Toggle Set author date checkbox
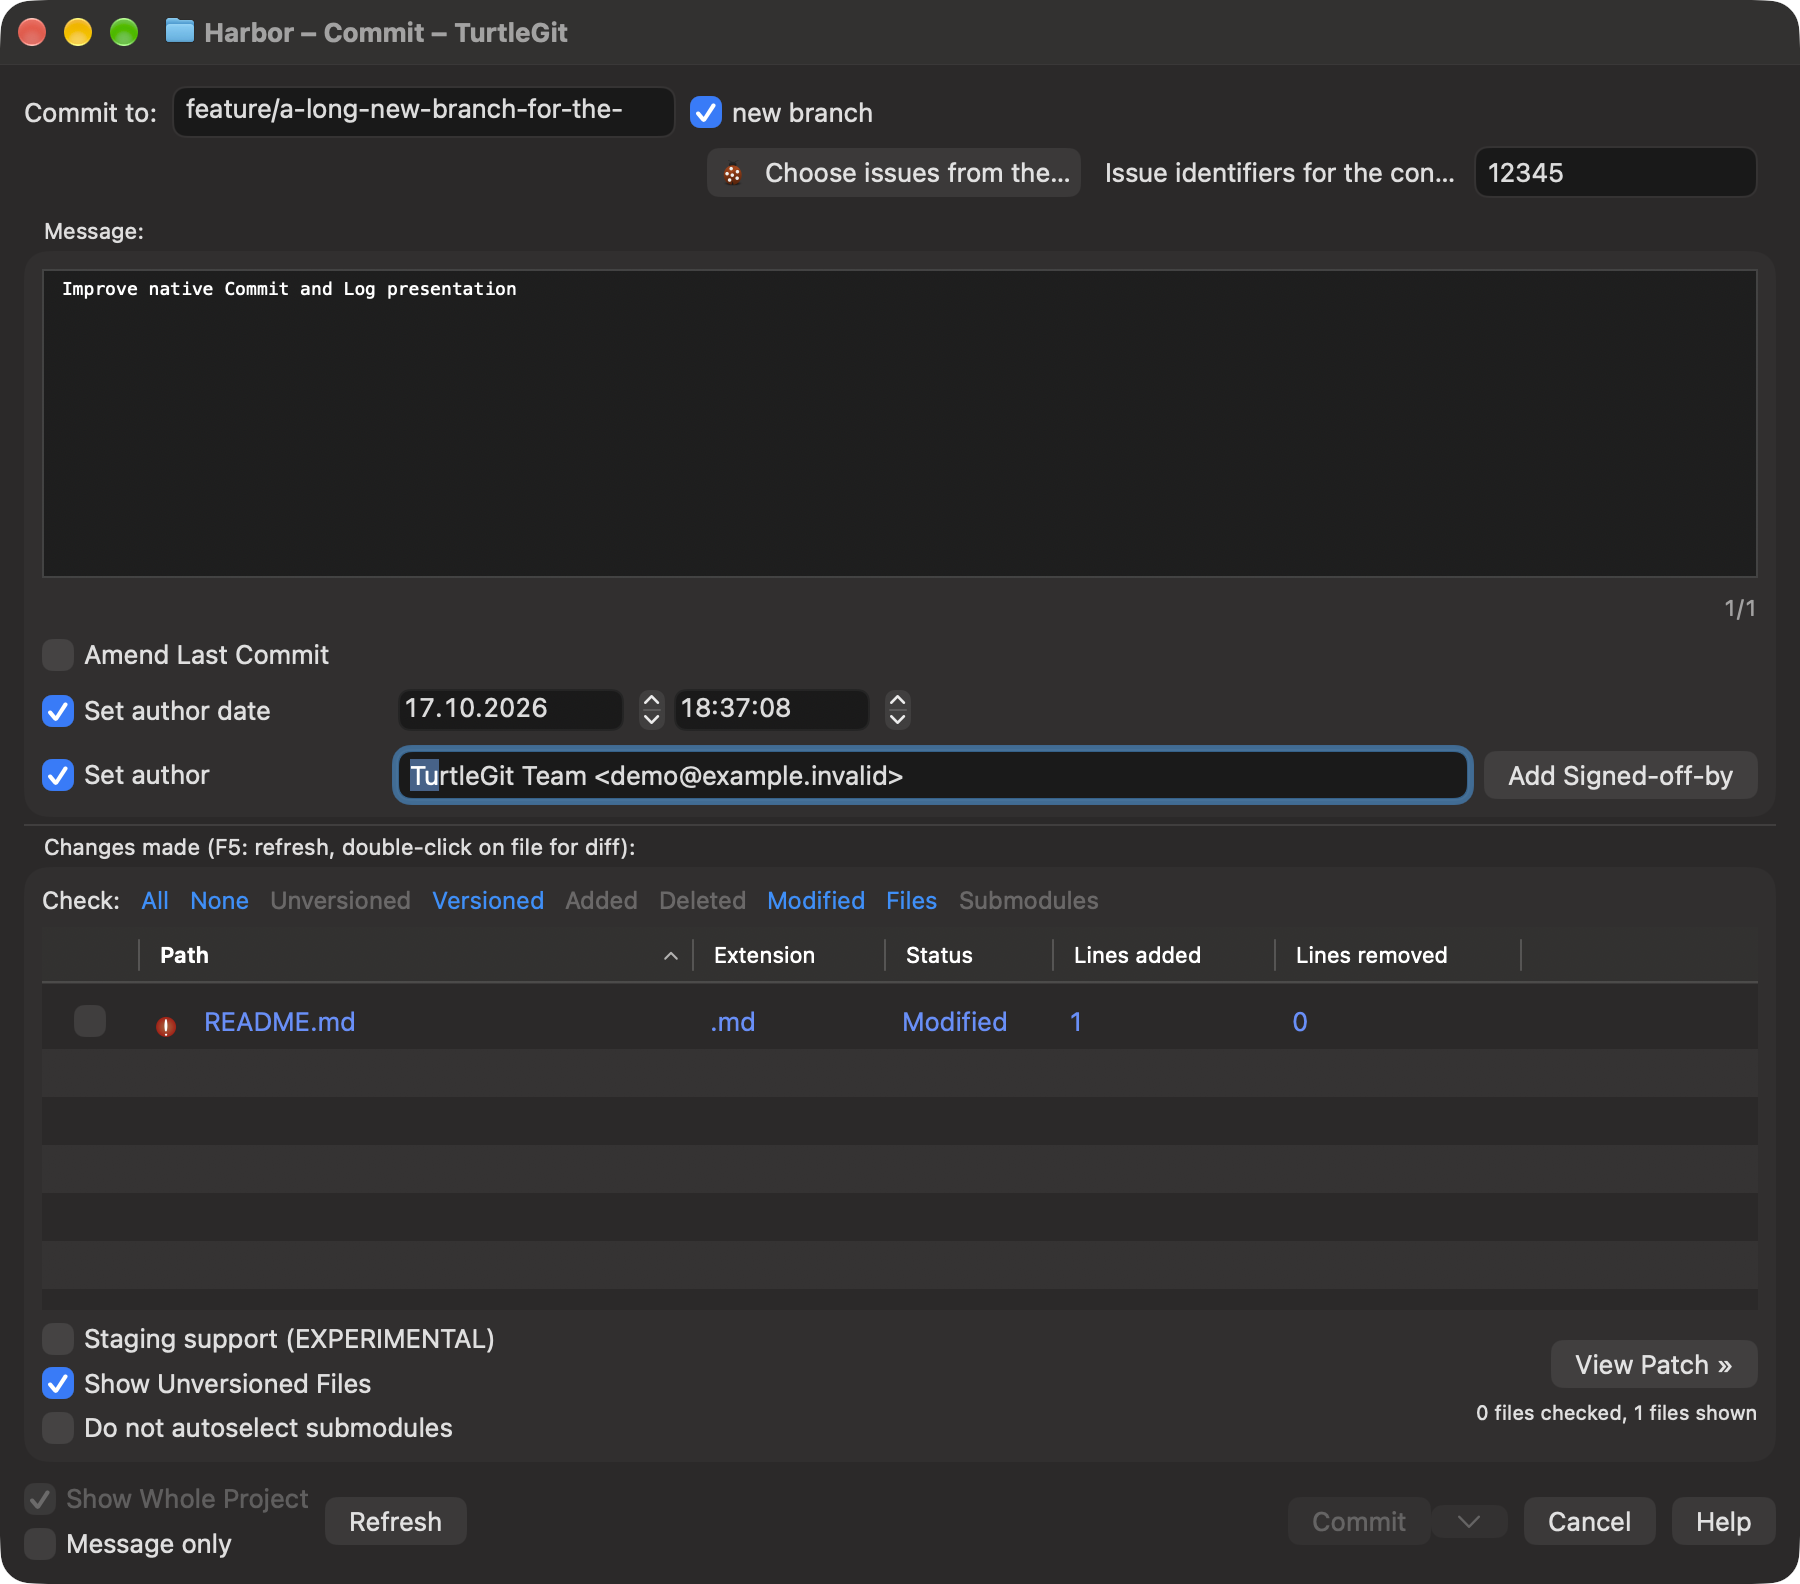The image size is (1800, 1584). [58, 711]
